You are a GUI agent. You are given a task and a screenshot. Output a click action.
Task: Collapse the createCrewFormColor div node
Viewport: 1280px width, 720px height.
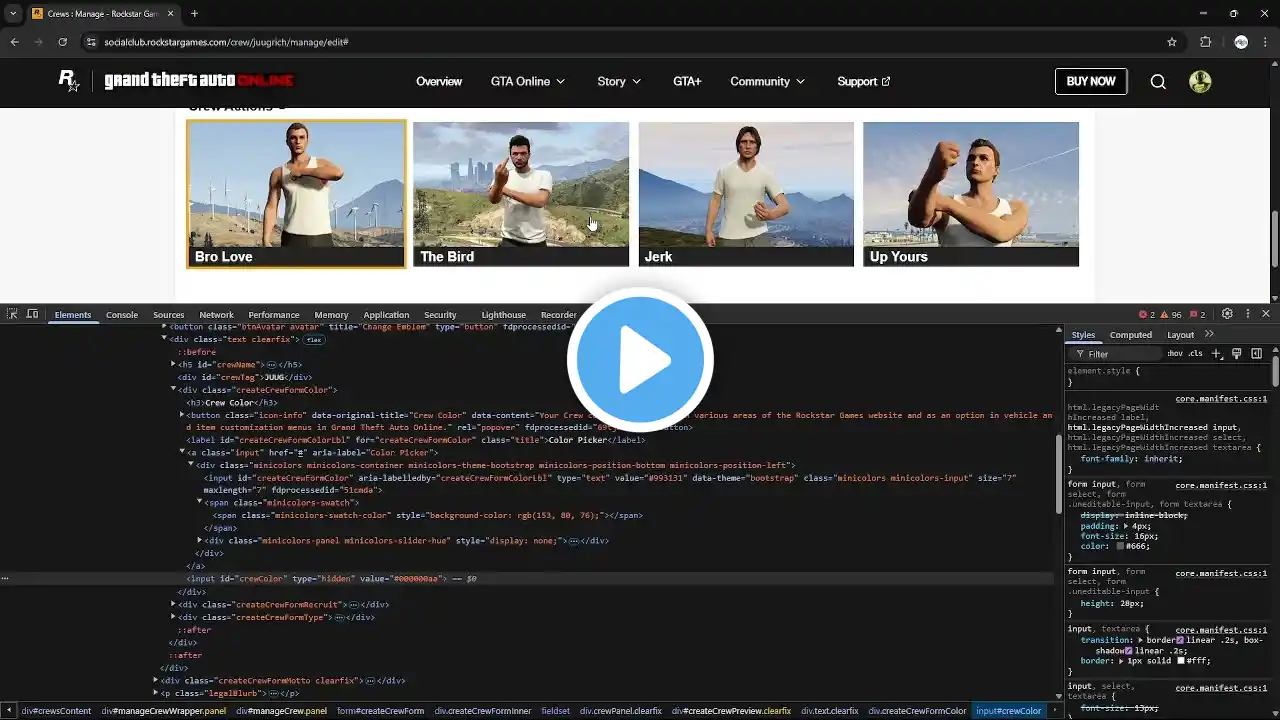174,390
